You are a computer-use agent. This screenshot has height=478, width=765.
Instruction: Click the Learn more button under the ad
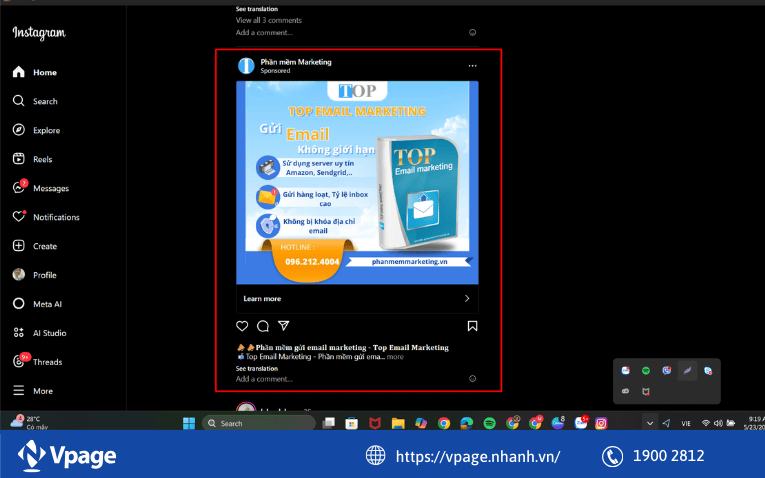click(357, 299)
